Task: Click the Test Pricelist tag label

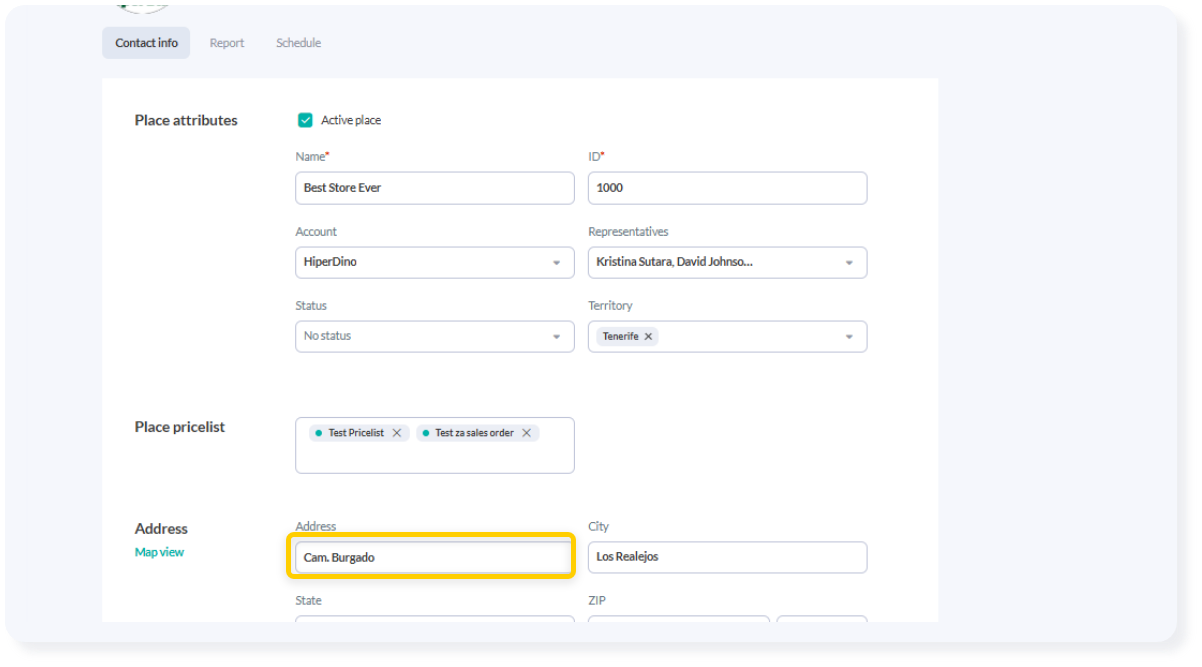Action: [355, 433]
